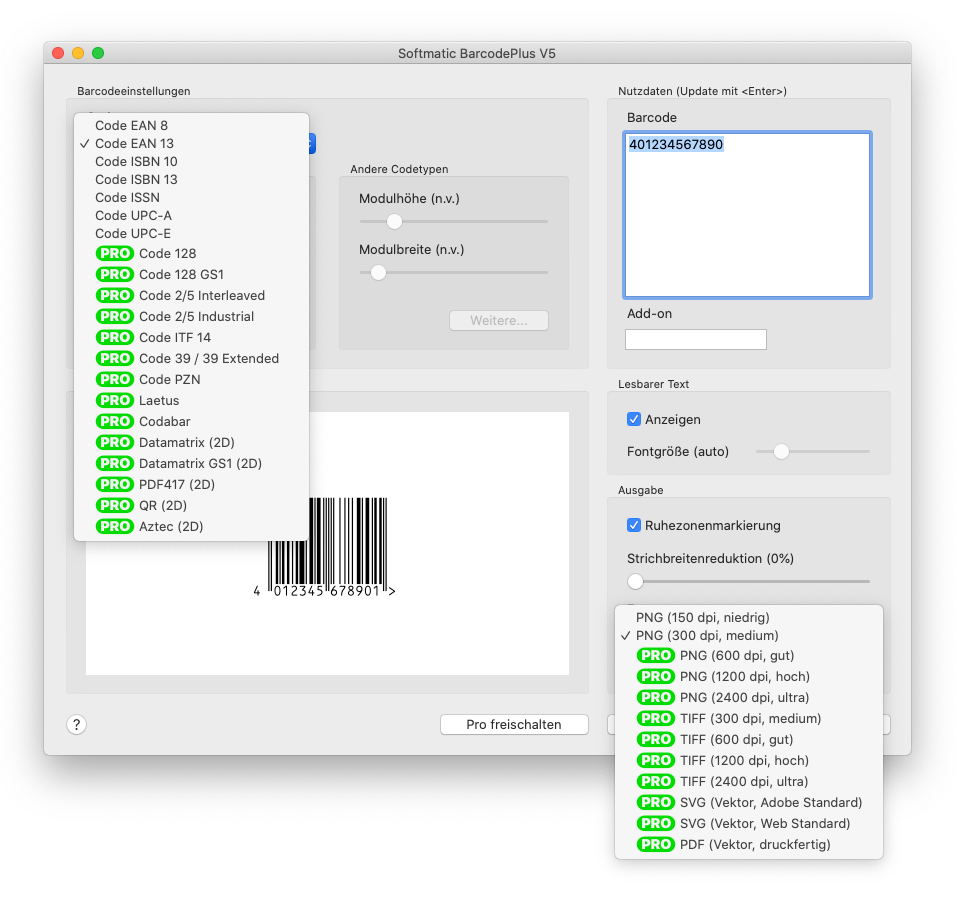The height and width of the screenshot is (905, 957).
Task: Disable the Ruhezonenmarkierung checkbox
Action: pyautogui.click(x=633, y=525)
